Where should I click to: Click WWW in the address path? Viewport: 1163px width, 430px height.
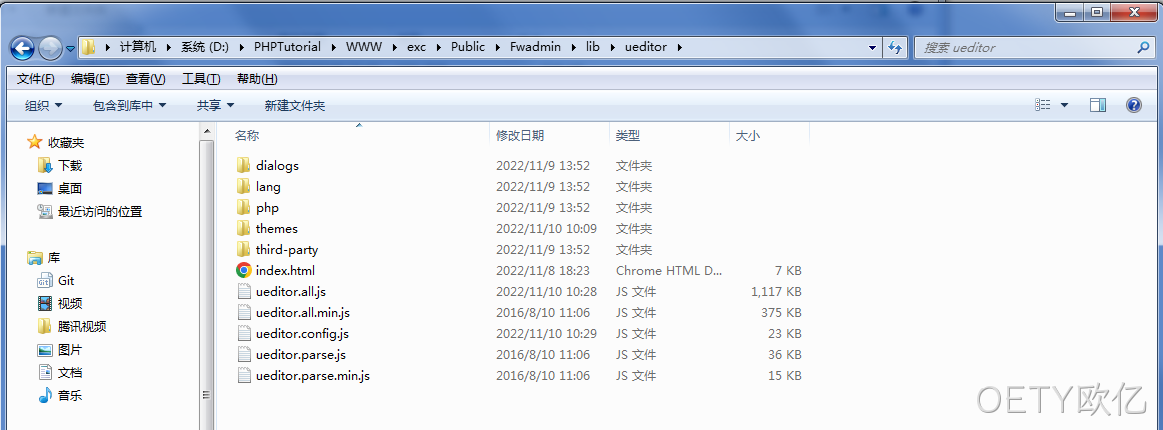[363, 47]
